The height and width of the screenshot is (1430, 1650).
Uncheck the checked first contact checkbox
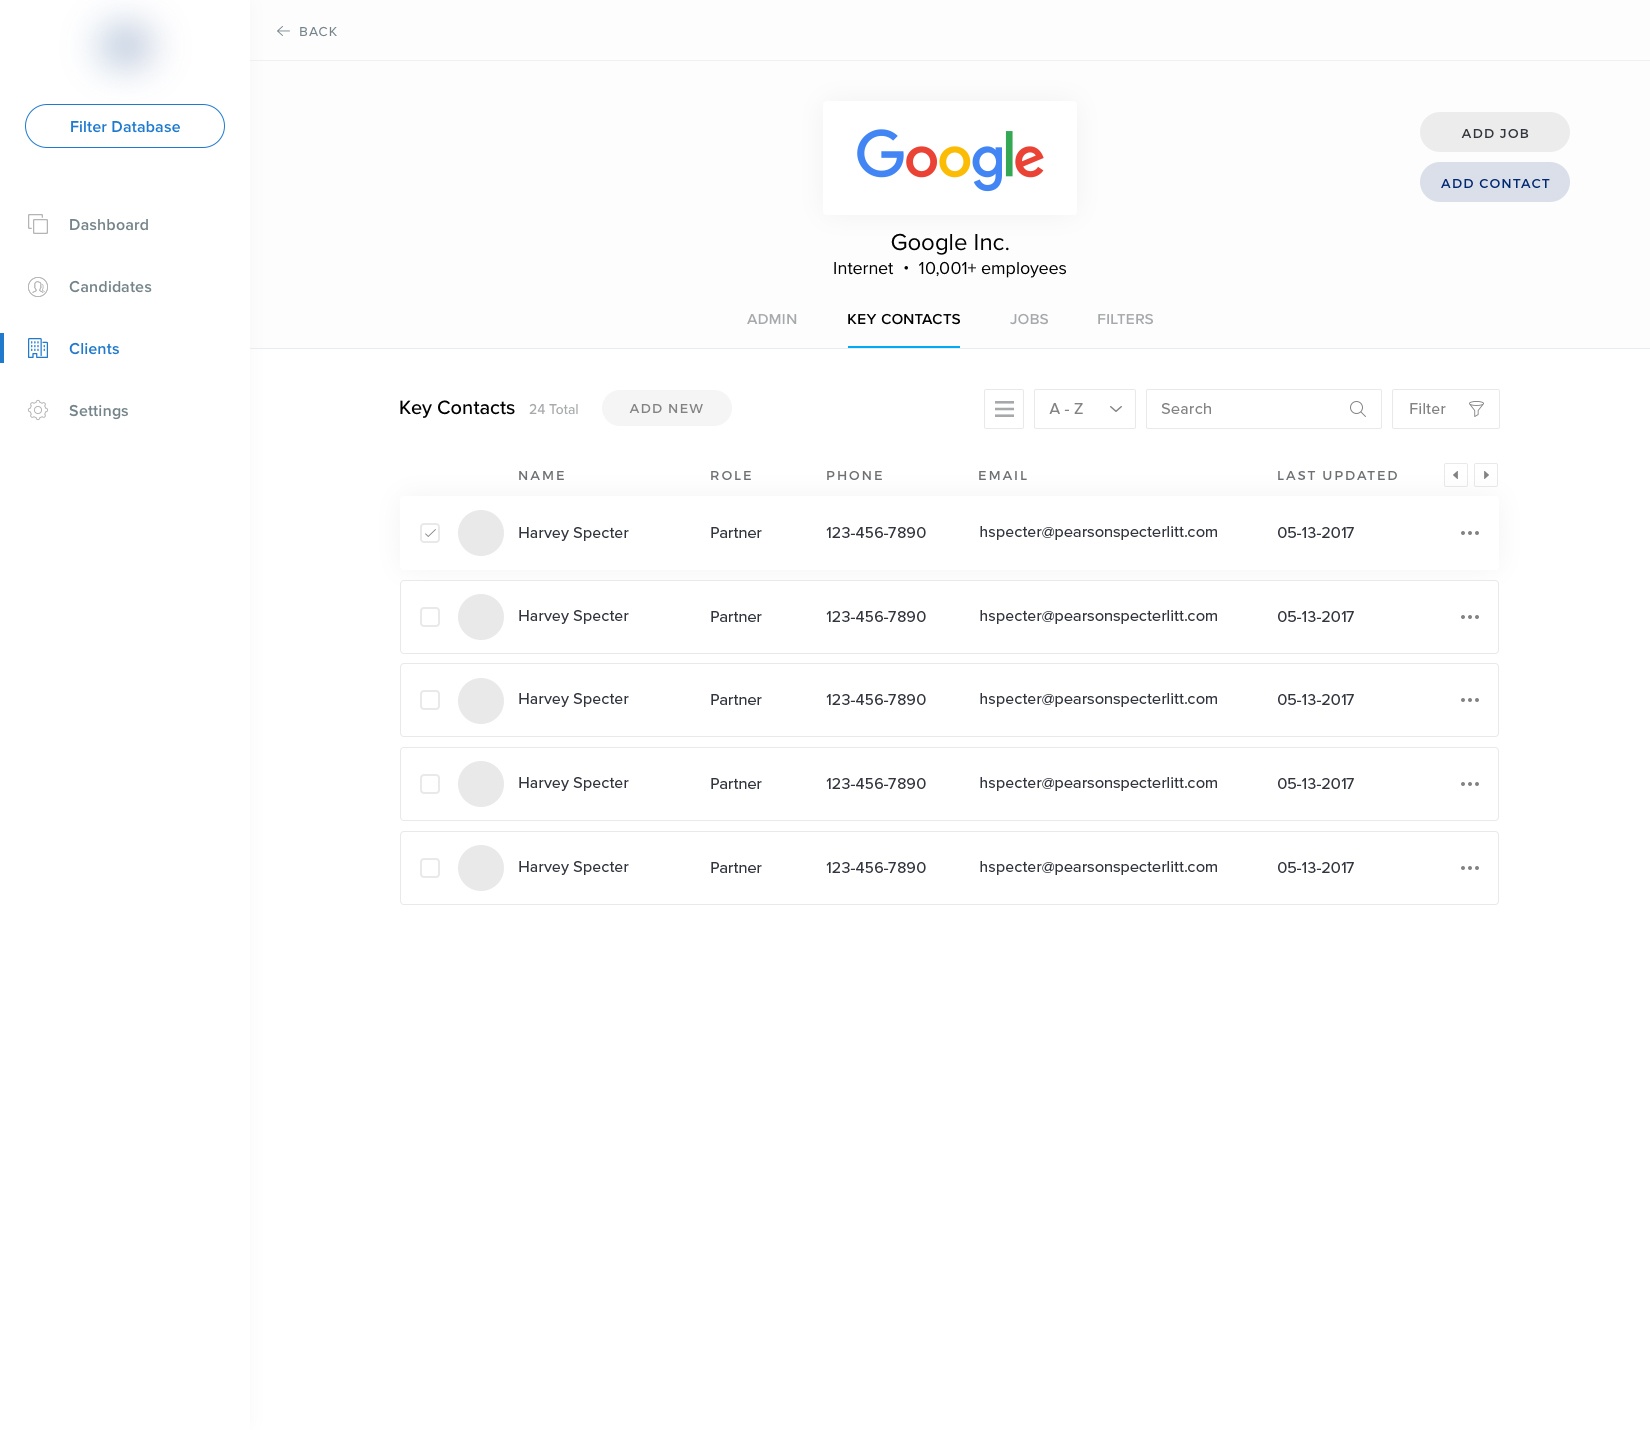point(430,533)
